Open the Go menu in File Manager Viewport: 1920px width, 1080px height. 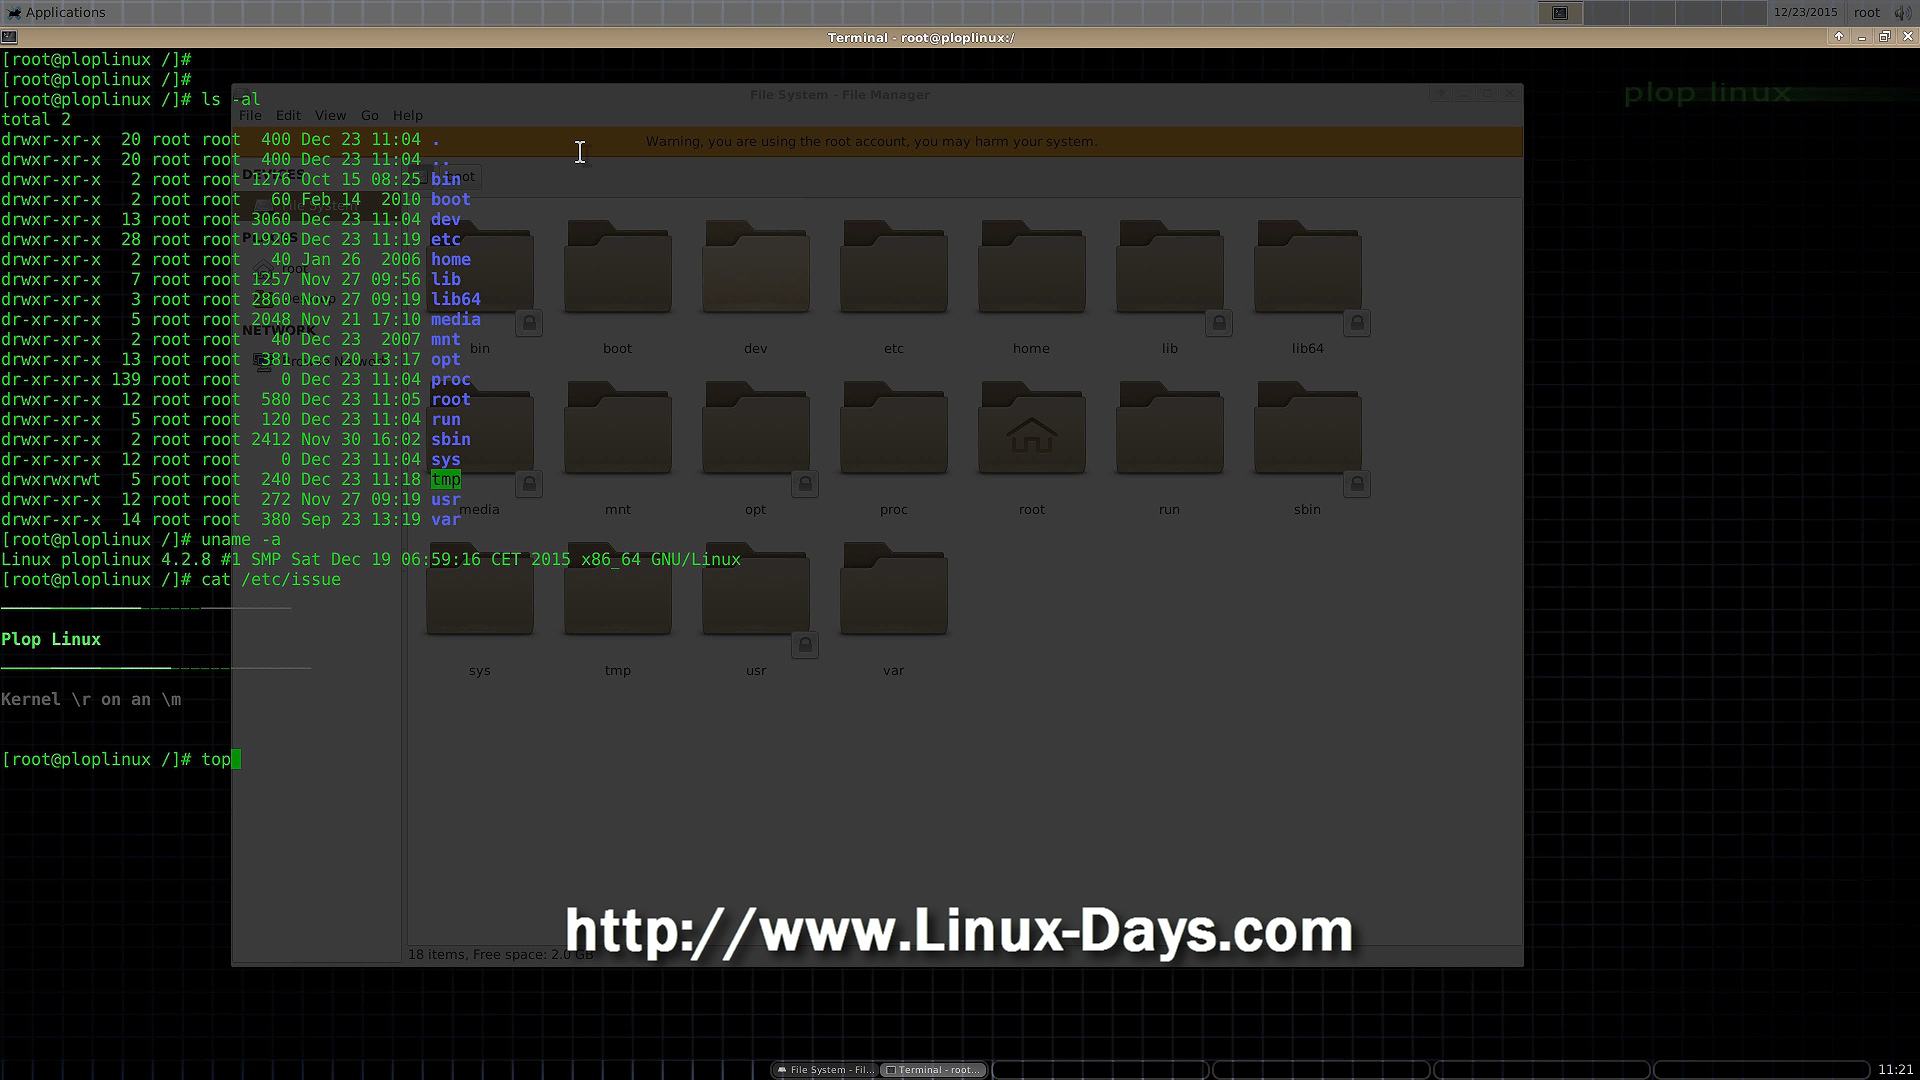tap(370, 115)
